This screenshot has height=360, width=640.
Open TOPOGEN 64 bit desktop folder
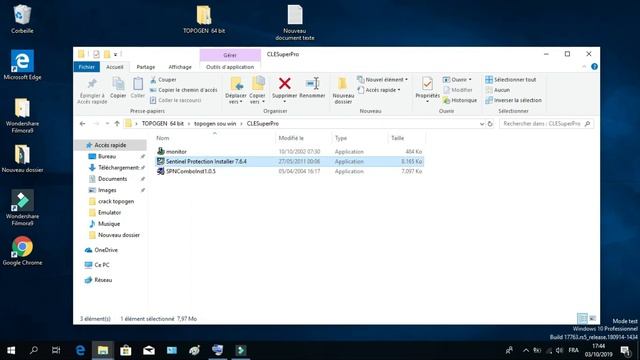coord(204,19)
